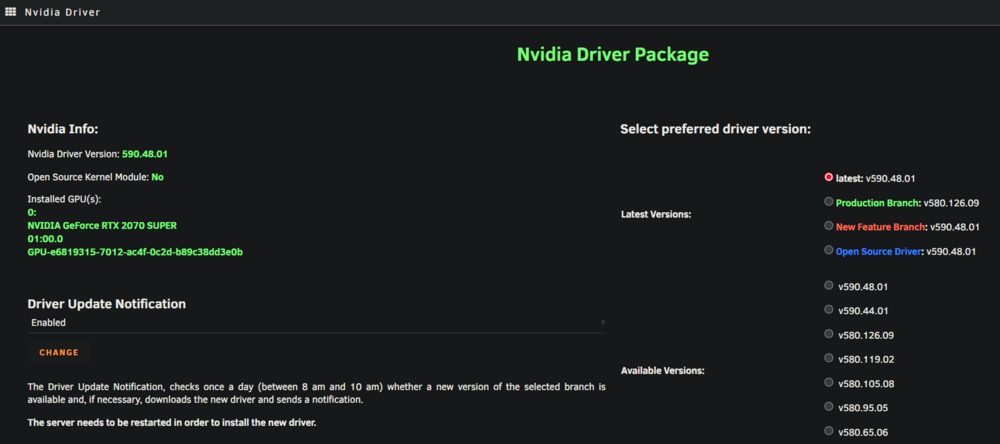Click the CHANGE button

pyautogui.click(x=59, y=352)
